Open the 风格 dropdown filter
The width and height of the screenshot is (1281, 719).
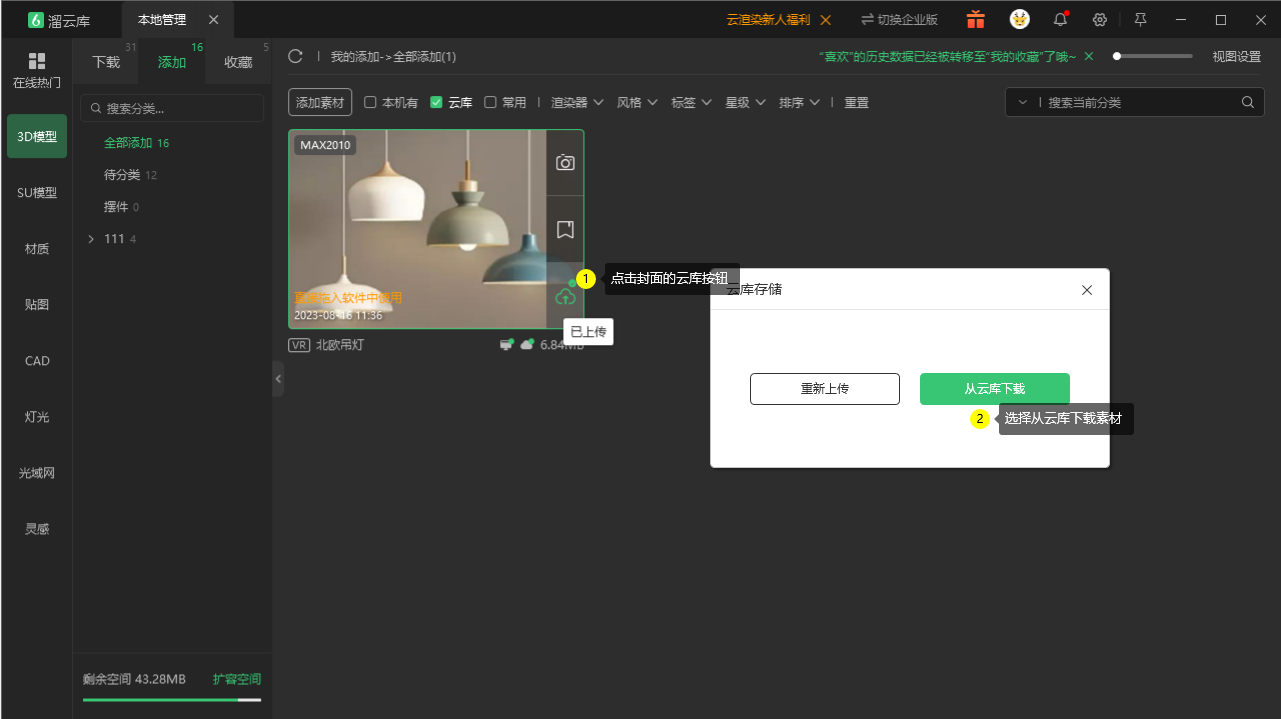[x=637, y=102]
